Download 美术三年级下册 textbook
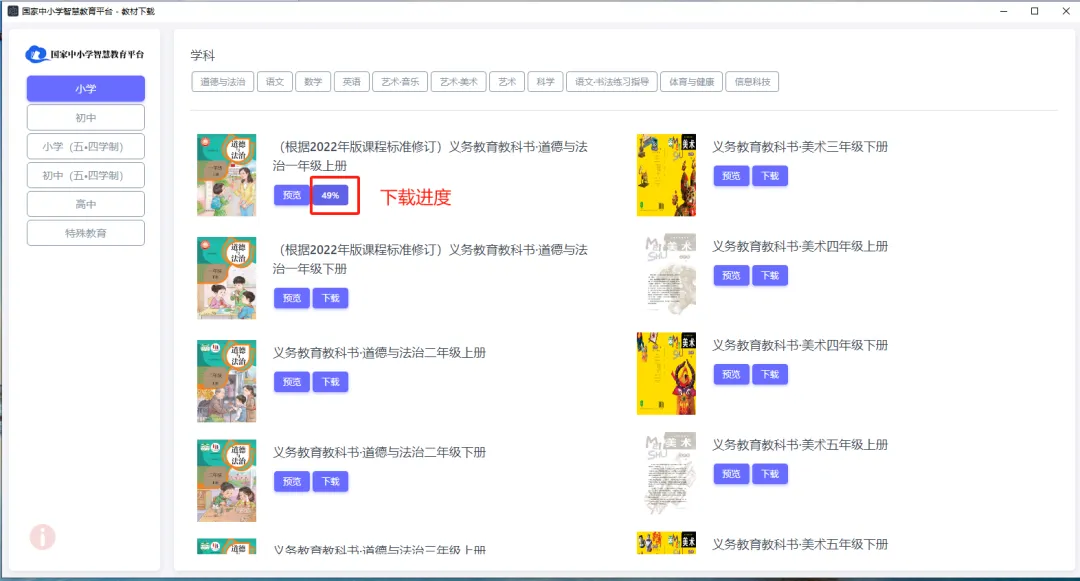The height and width of the screenshot is (581, 1080). click(x=769, y=176)
